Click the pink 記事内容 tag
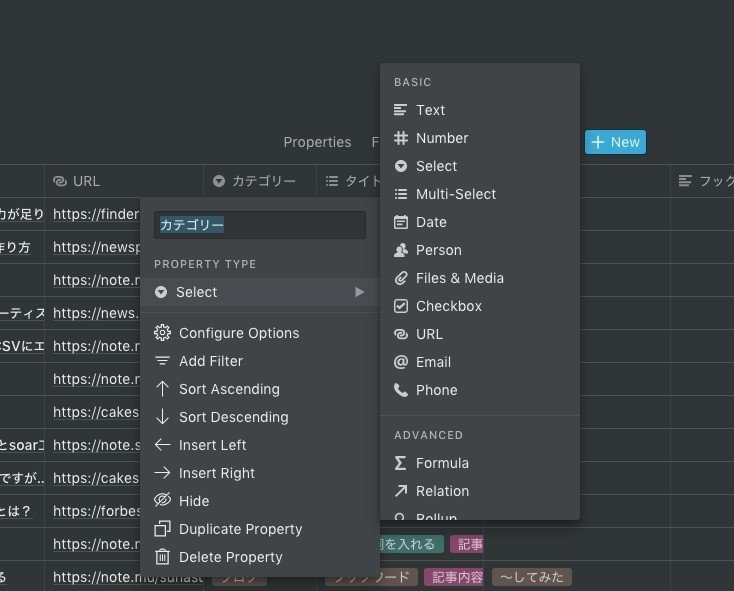734x591 pixels. (456, 577)
